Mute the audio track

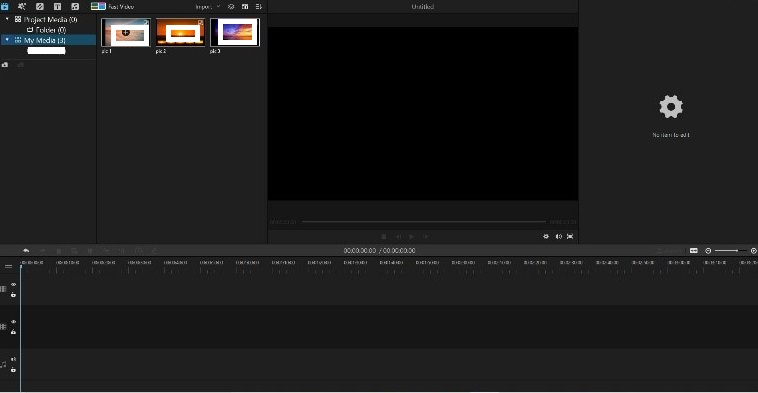[14, 359]
